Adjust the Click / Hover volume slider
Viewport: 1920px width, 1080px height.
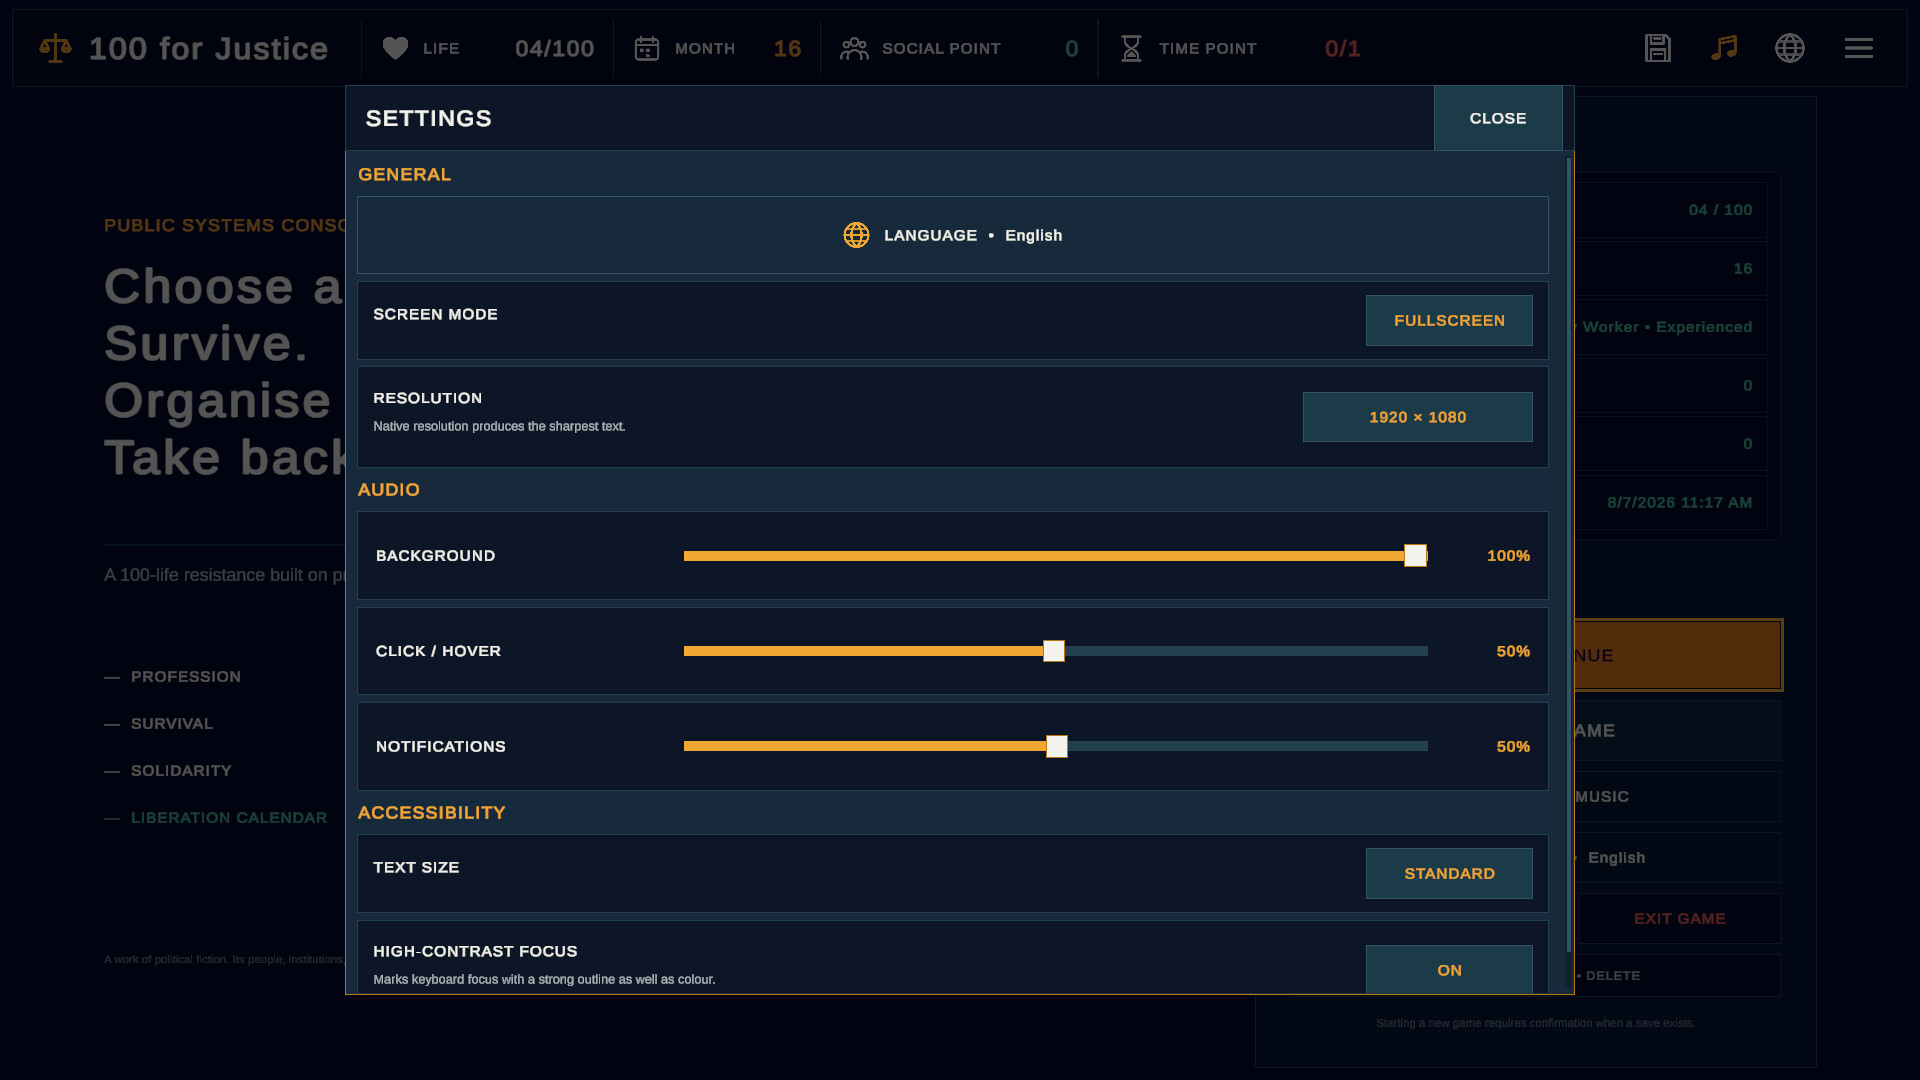[x=1056, y=651]
